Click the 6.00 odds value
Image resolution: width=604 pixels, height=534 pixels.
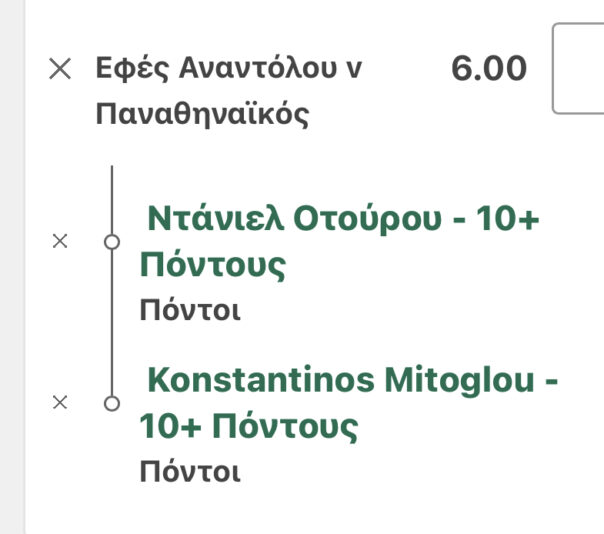(x=488, y=68)
